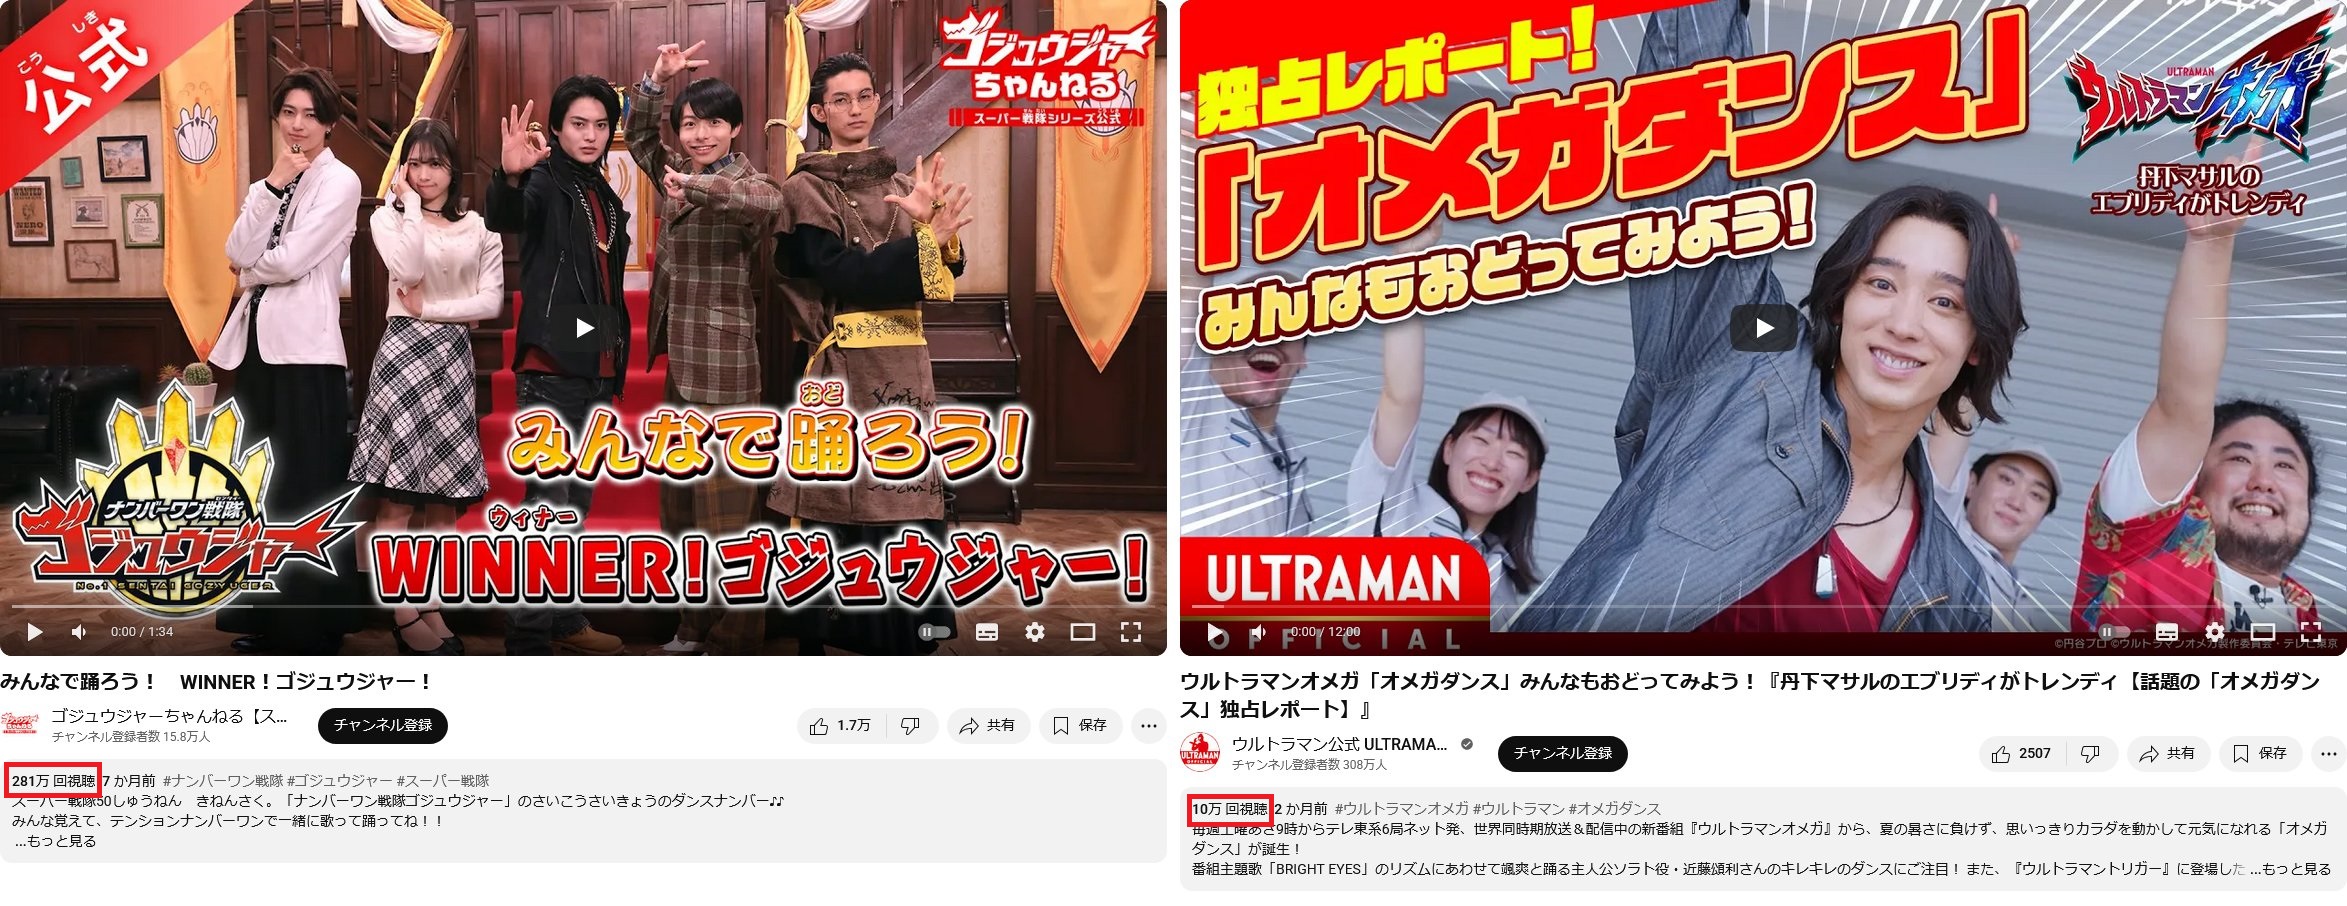Play the Gozyuger video with bottom-left play icon

35,632
